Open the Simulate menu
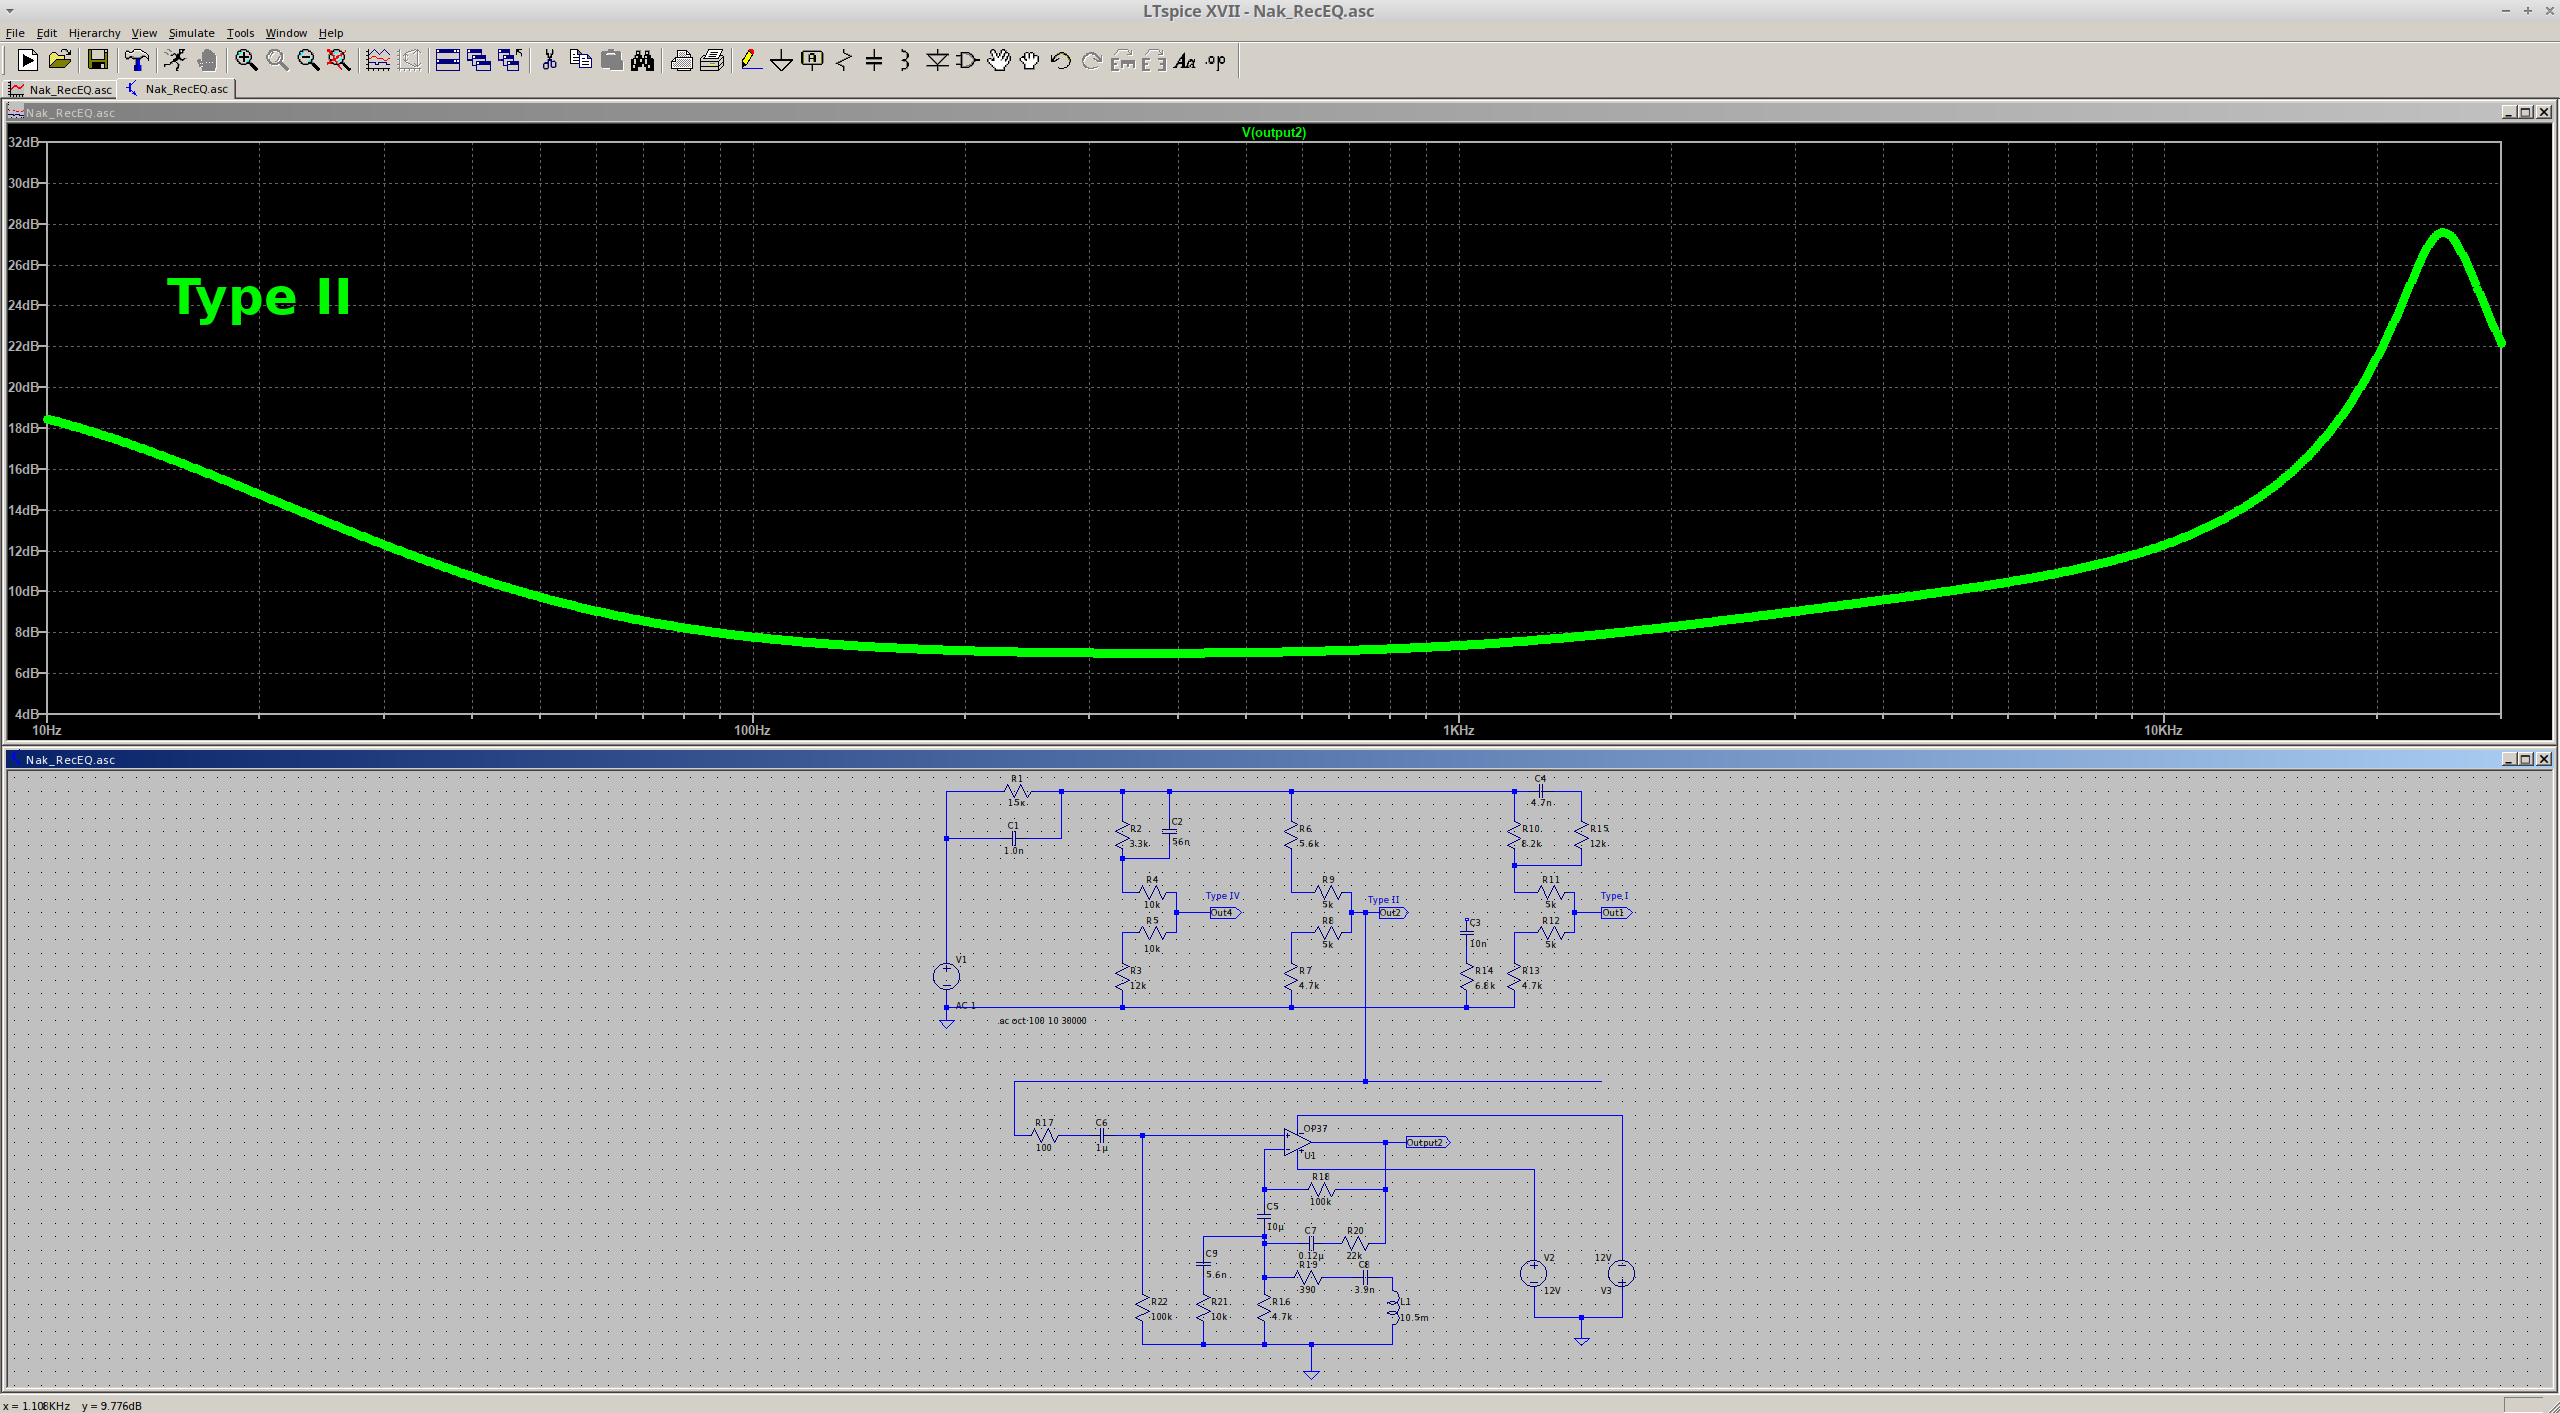This screenshot has width=2560, height=1413. pos(191,33)
